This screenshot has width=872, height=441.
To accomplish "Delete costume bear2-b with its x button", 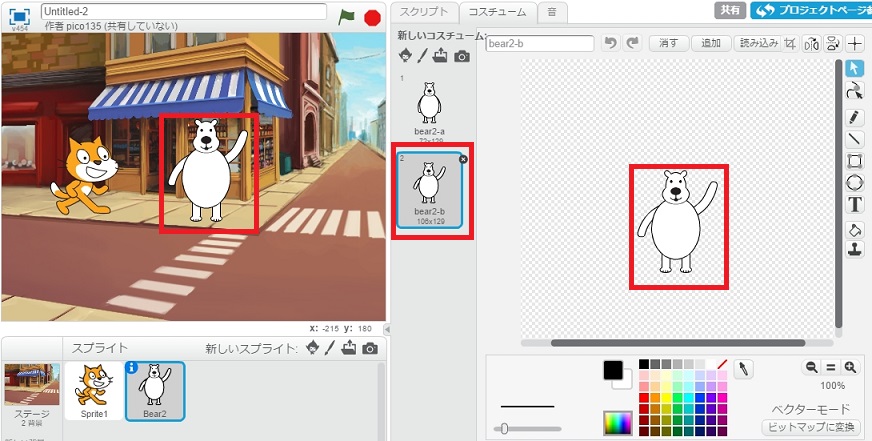I will (463, 160).
